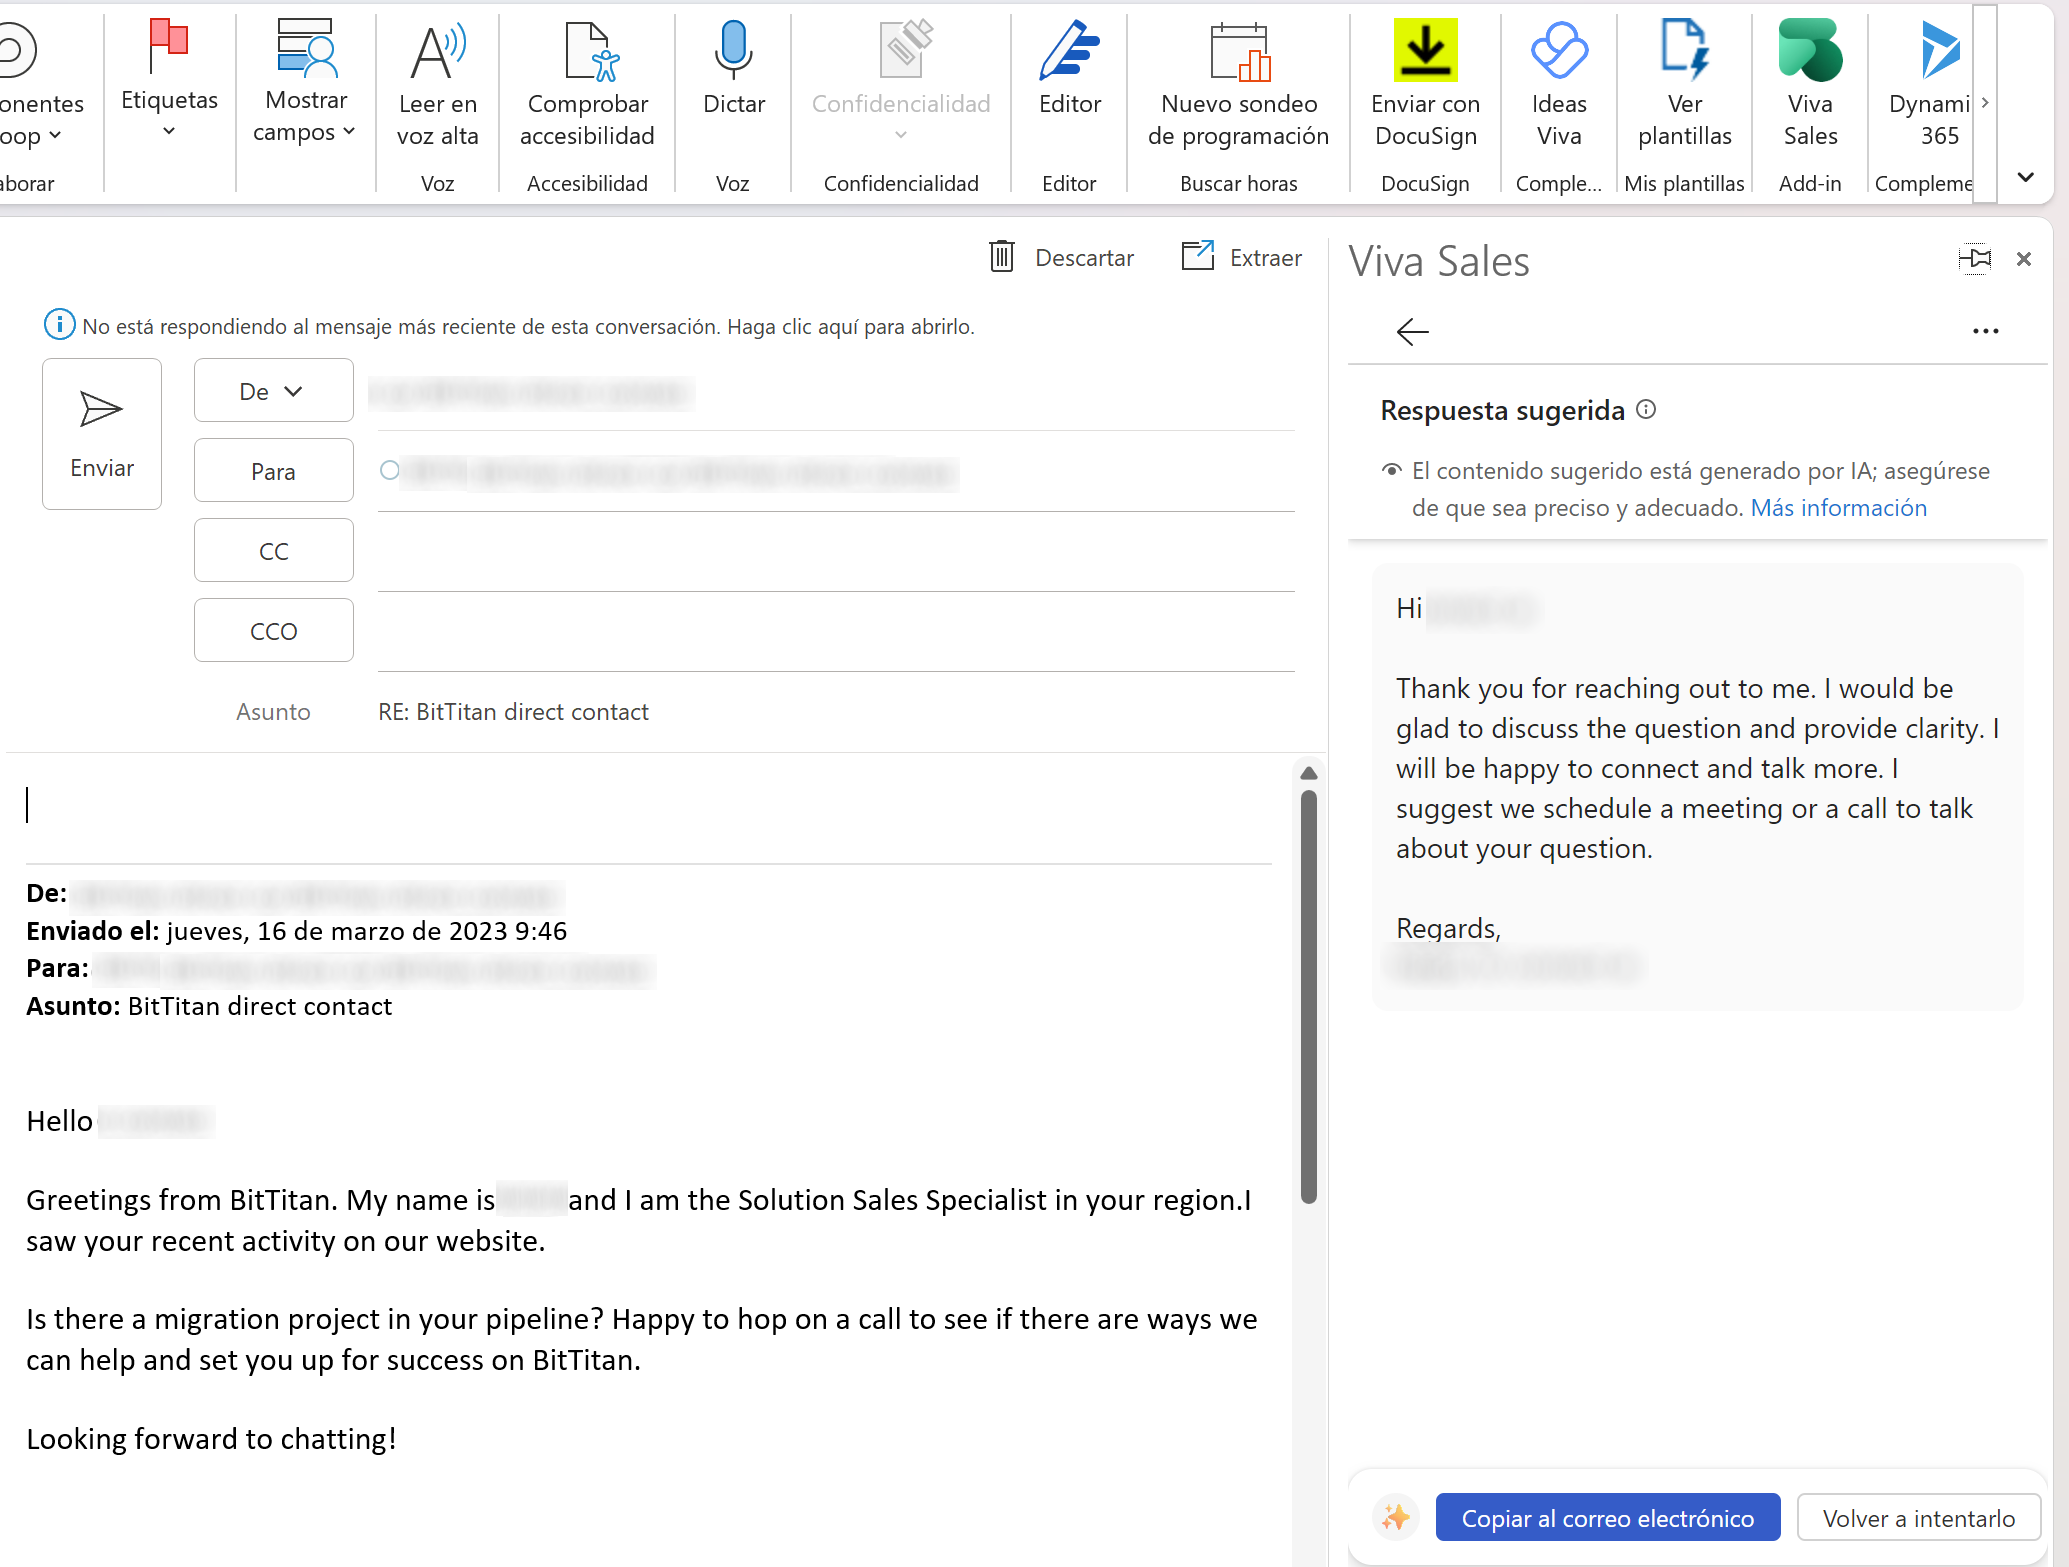Open Ideas Viva add-in

tap(1558, 85)
